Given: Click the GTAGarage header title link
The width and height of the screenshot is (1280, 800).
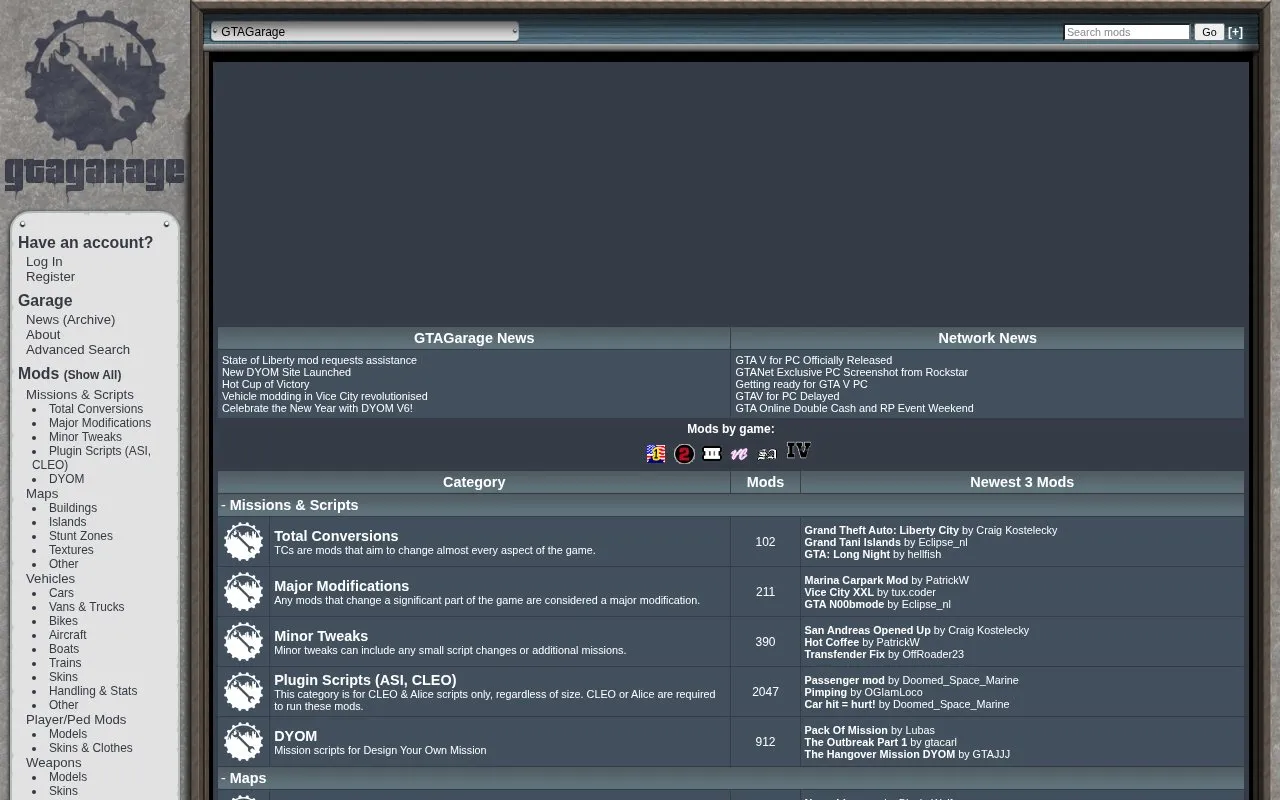Looking at the screenshot, I should click(253, 32).
